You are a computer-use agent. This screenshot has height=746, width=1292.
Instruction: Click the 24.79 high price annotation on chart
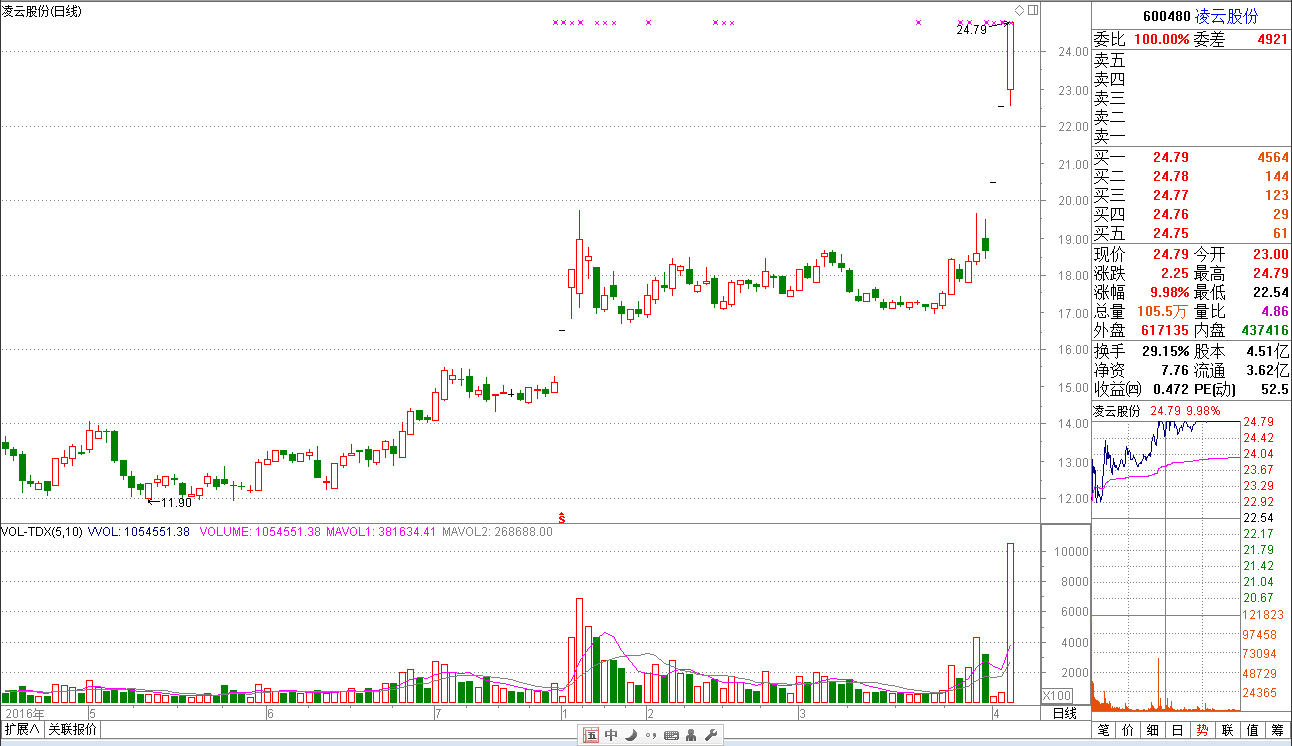[x=972, y=30]
